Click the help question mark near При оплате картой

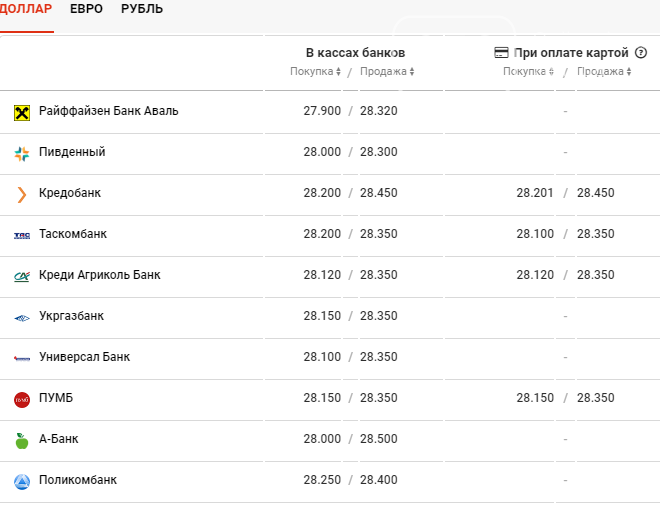click(x=641, y=53)
